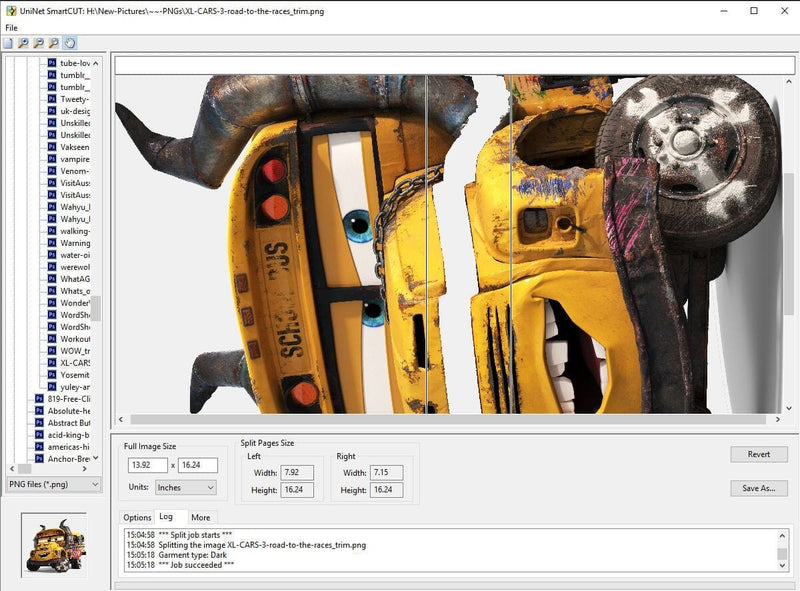
Task: Click the Revert button
Action: click(x=760, y=454)
